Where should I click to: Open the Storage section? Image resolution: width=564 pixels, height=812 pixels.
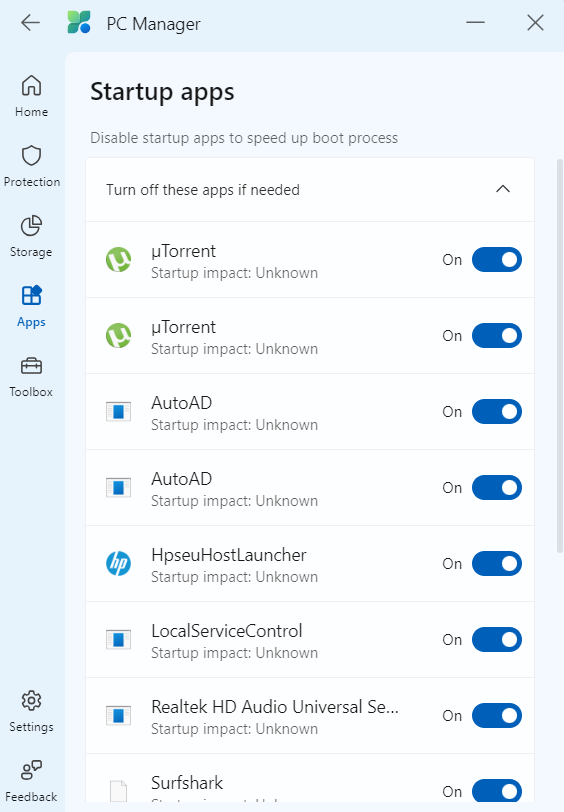31,236
